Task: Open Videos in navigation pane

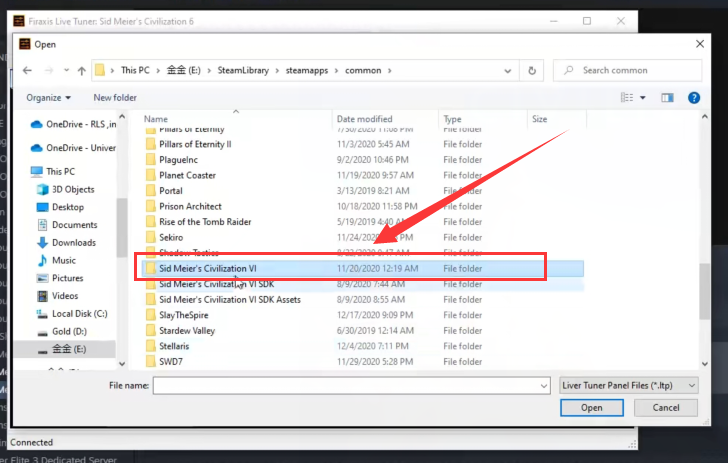Action: pos(58,296)
